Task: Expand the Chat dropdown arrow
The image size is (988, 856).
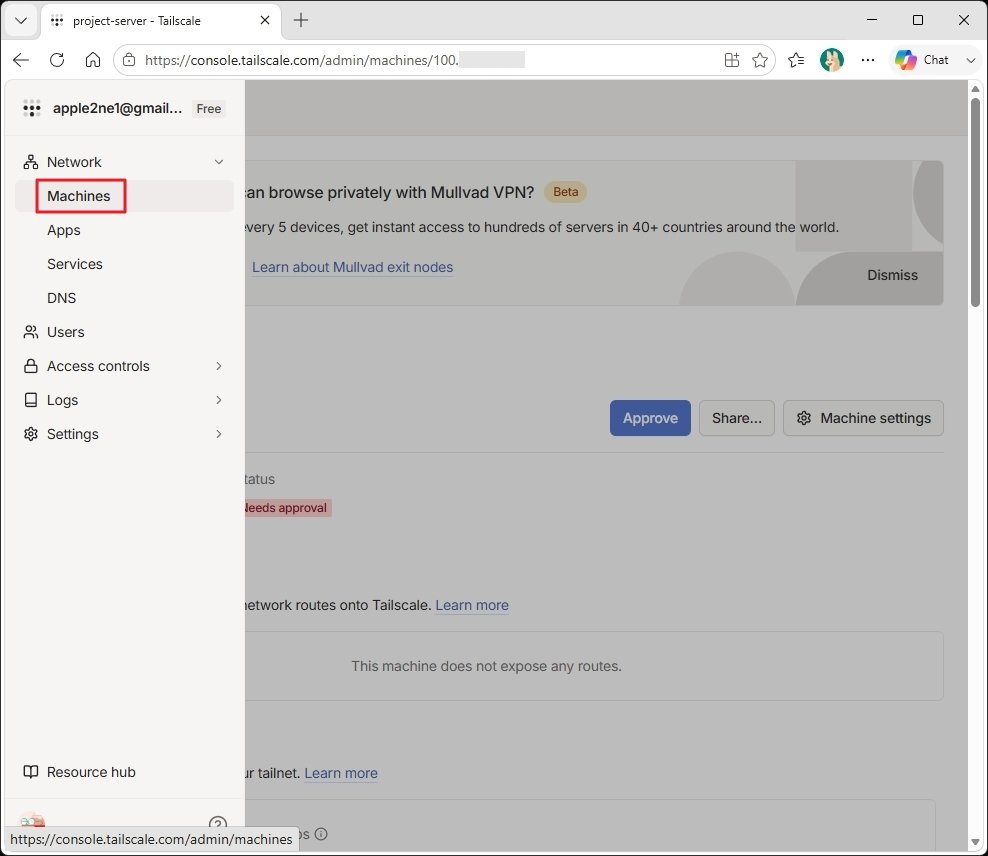Action: click(x=970, y=60)
